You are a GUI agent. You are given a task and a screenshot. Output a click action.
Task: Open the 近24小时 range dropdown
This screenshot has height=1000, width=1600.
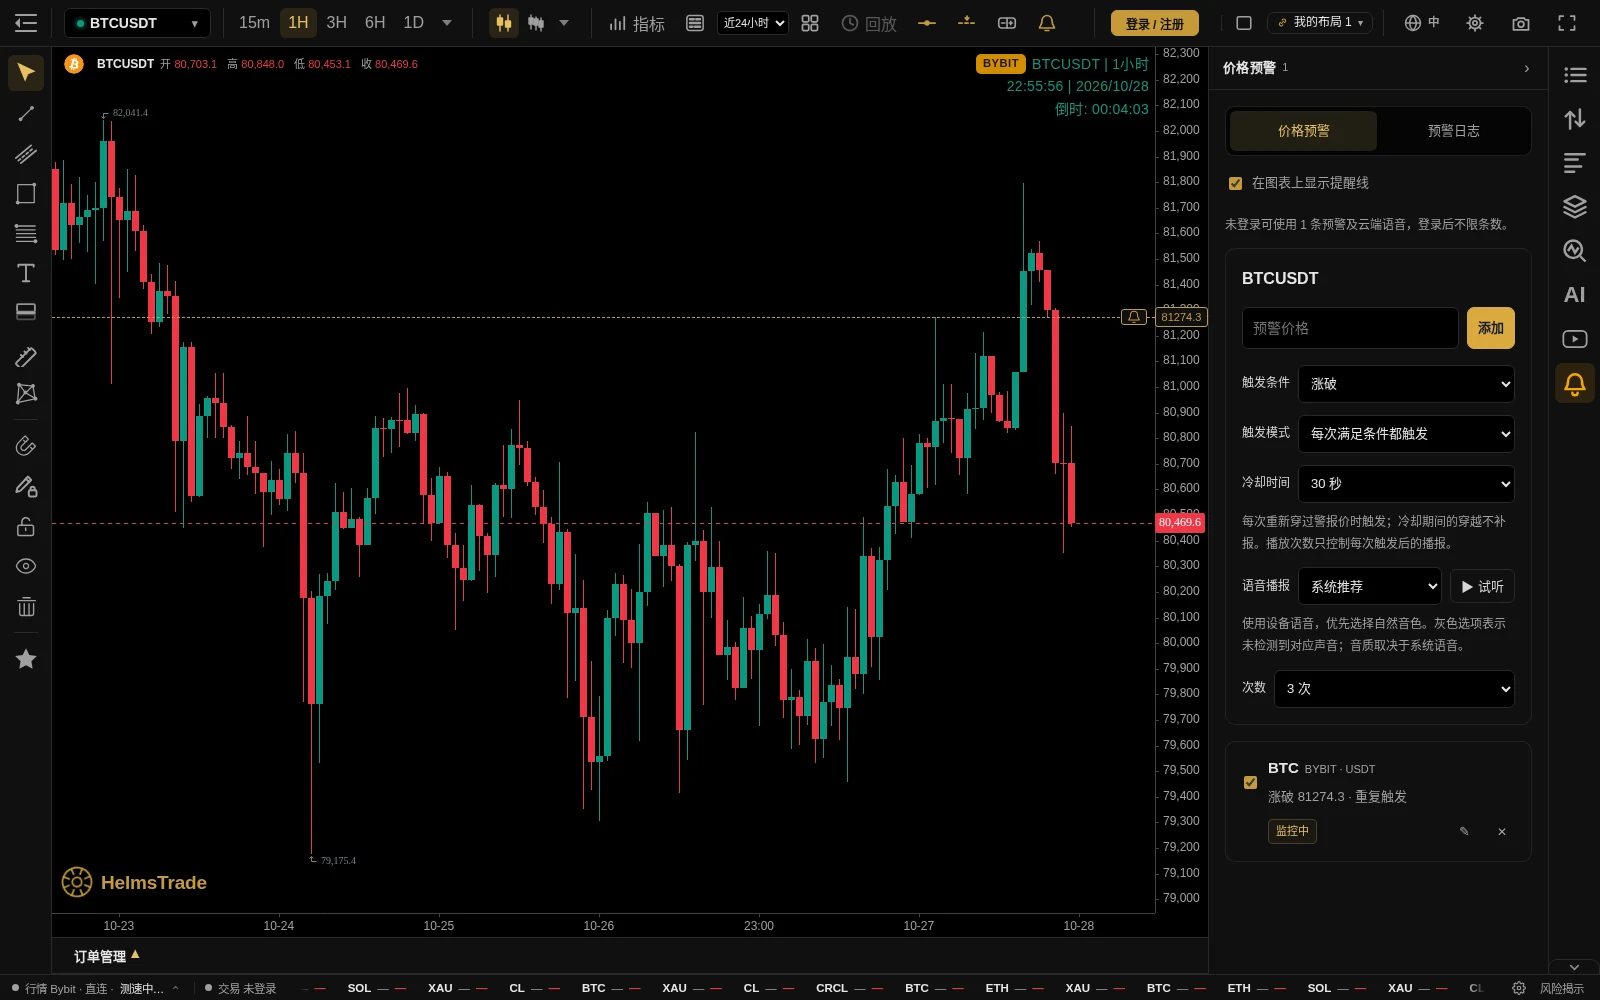tap(753, 23)
